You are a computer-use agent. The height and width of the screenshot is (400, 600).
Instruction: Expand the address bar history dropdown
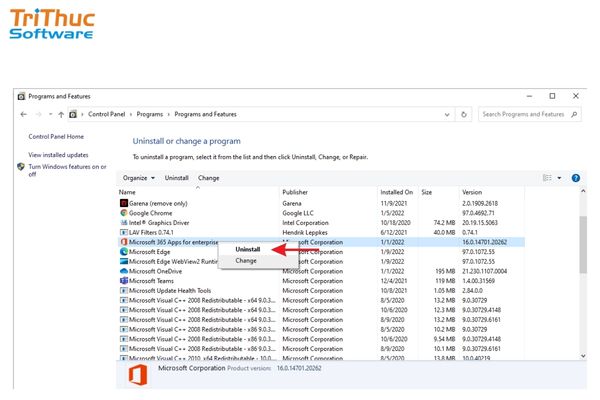coord(447,114)
